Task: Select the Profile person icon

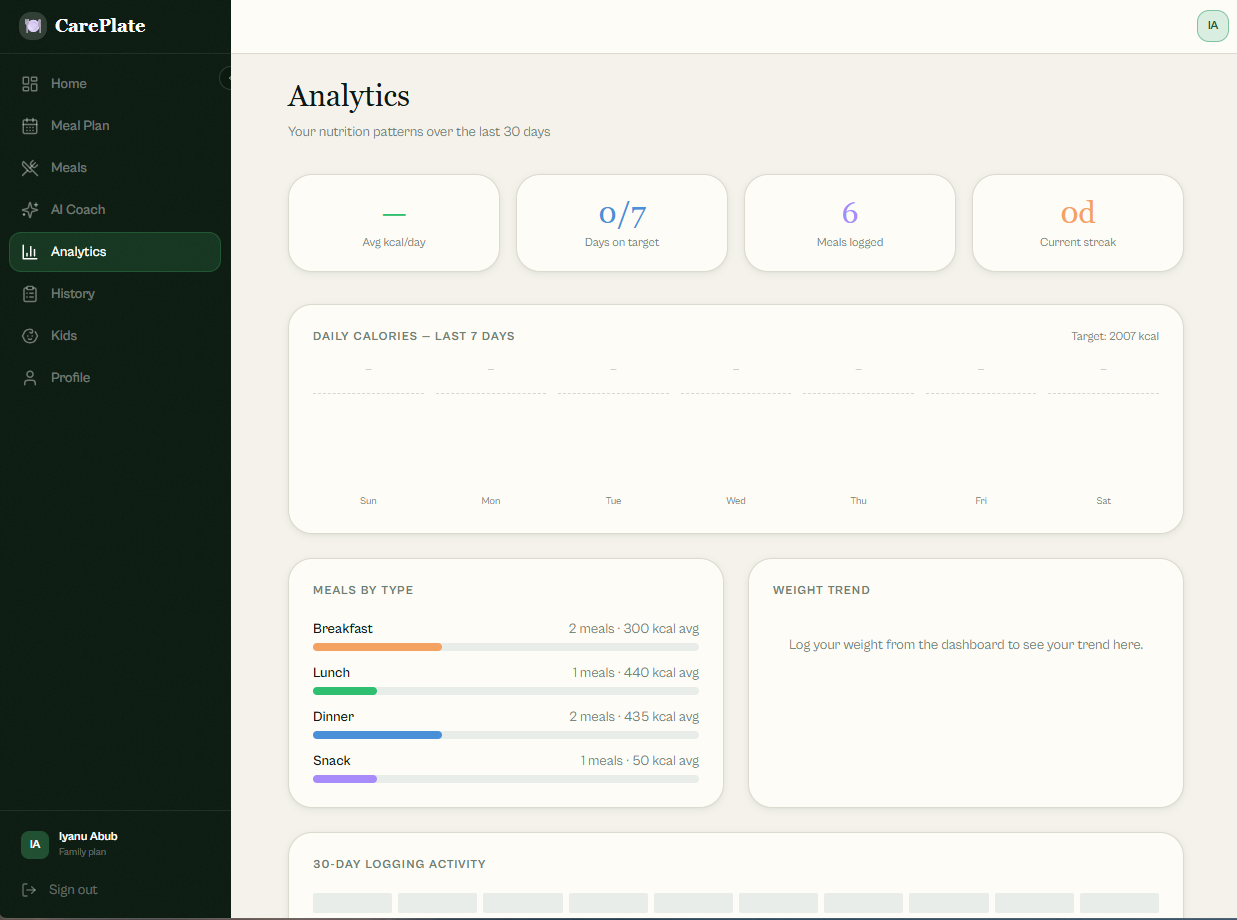Action: point(28,378)
